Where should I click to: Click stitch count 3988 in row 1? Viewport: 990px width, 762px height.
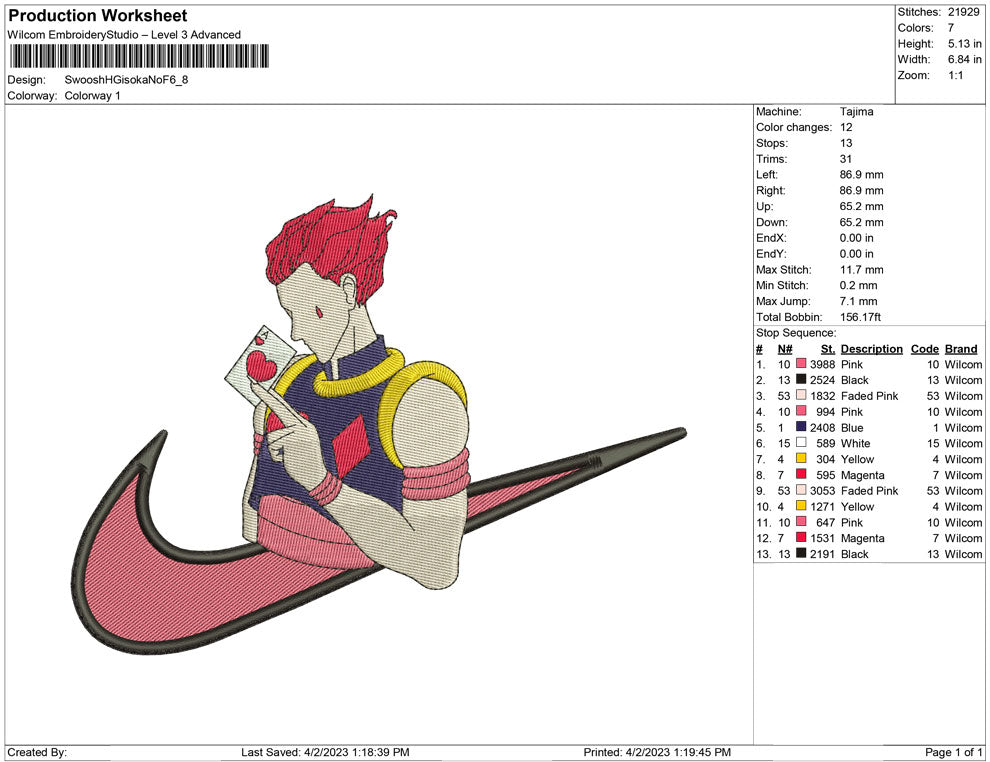coord(823,364)
